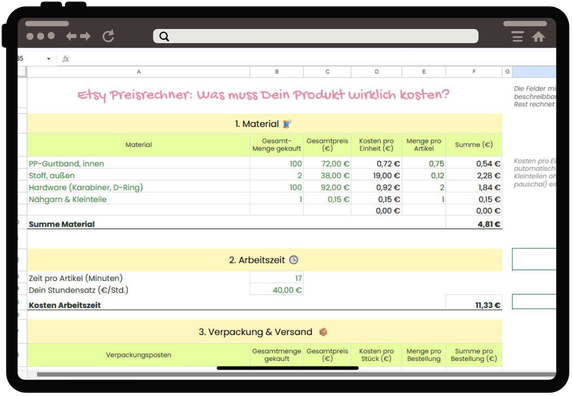Reload the page with refresh icon
Viewport: 573px width, 396px height.
click(x=108, y=36)
